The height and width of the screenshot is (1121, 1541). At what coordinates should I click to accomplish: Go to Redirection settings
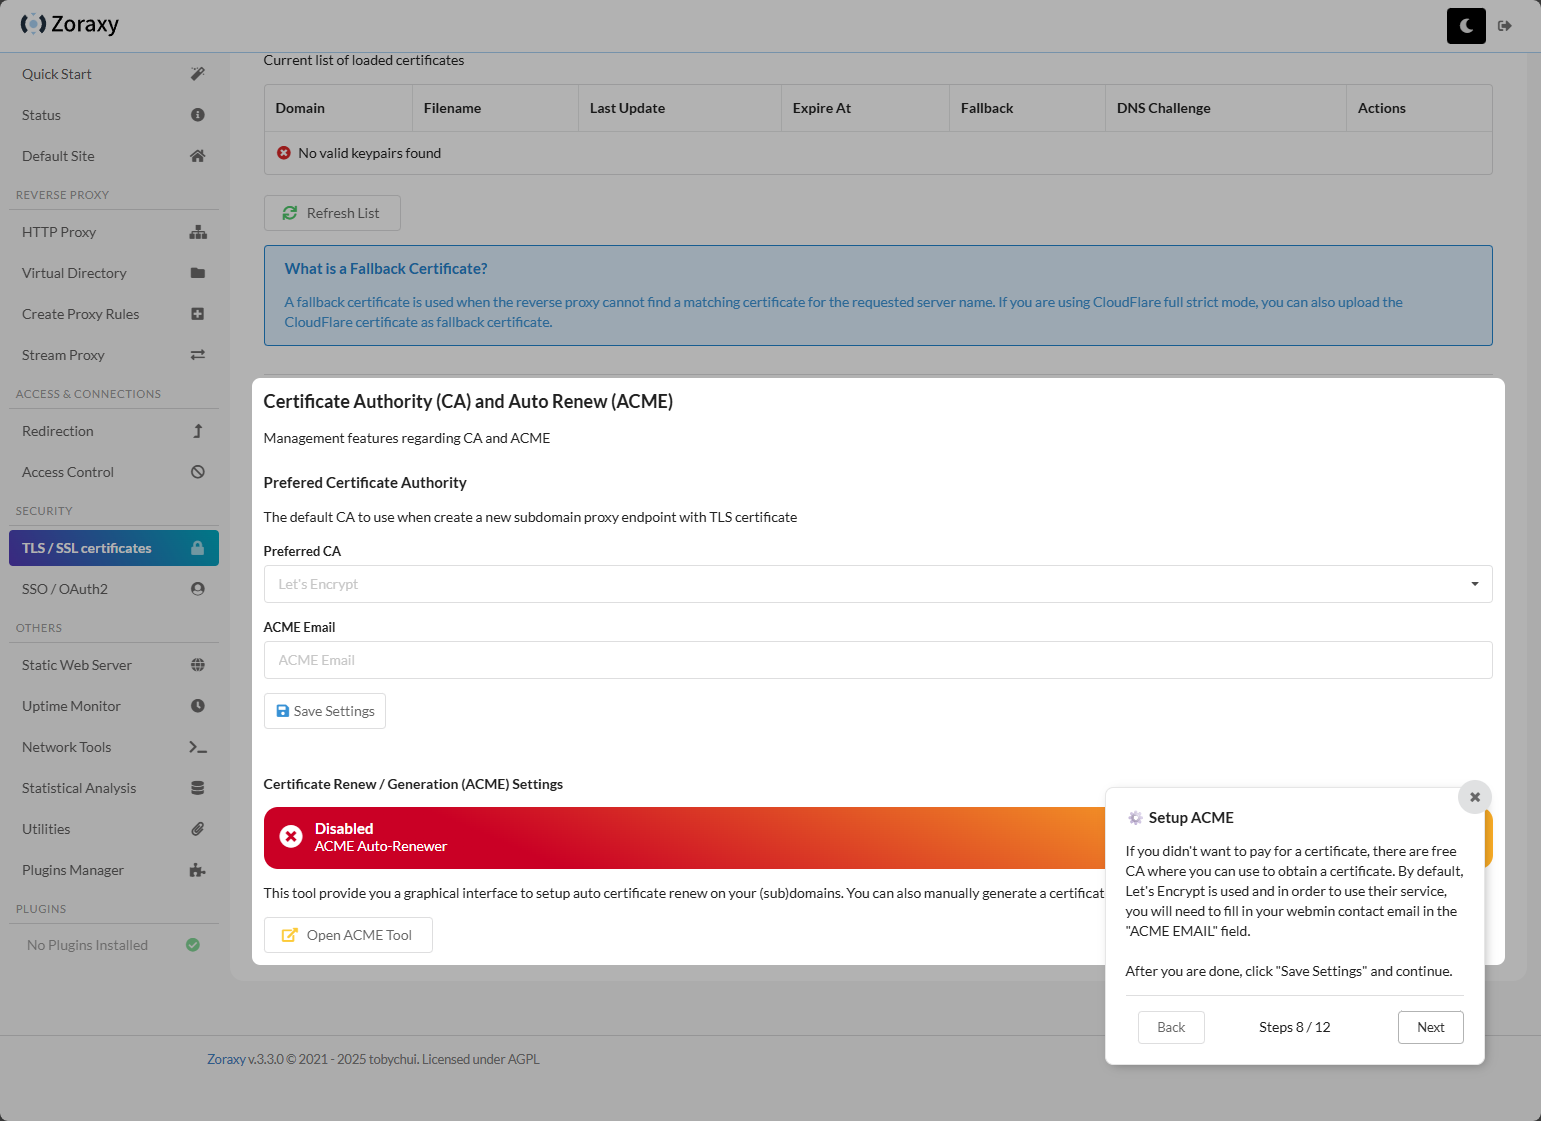tap(114, 431)
